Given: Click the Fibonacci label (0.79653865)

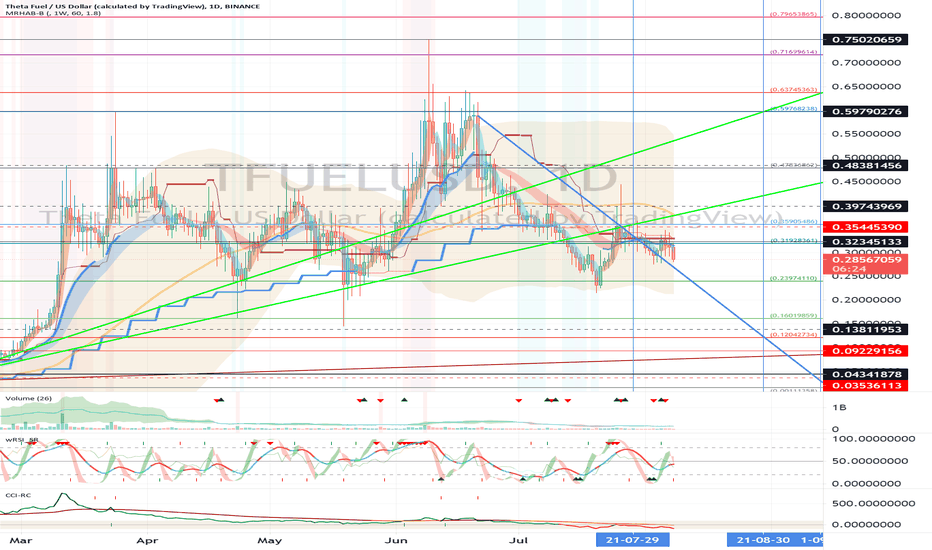Looking at the screenshot, I should point(794,14).
